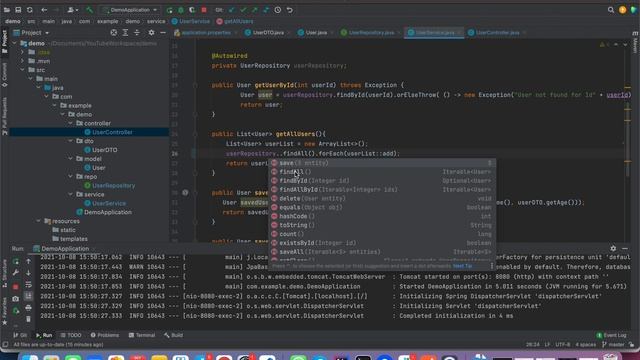Click the Git Push arrow icon
This screenshot has height=360, width=640.
(x=255, y=10)
